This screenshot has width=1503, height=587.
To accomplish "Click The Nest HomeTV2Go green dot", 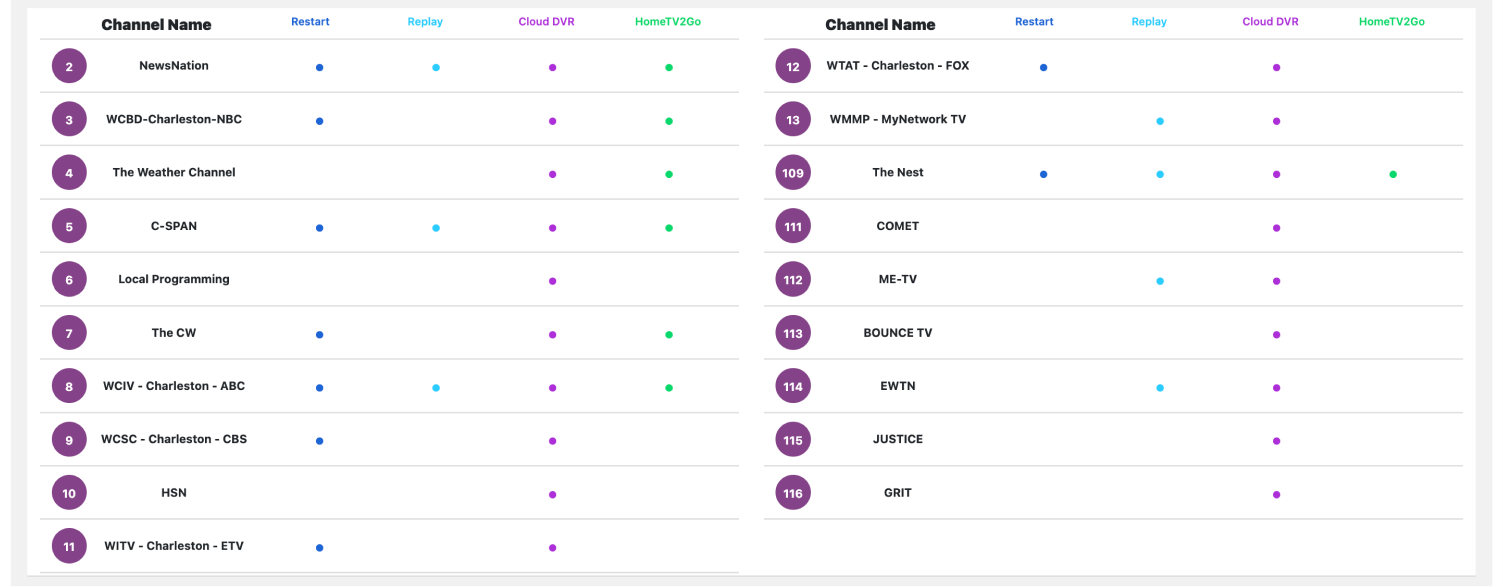I will (1393, 174).
